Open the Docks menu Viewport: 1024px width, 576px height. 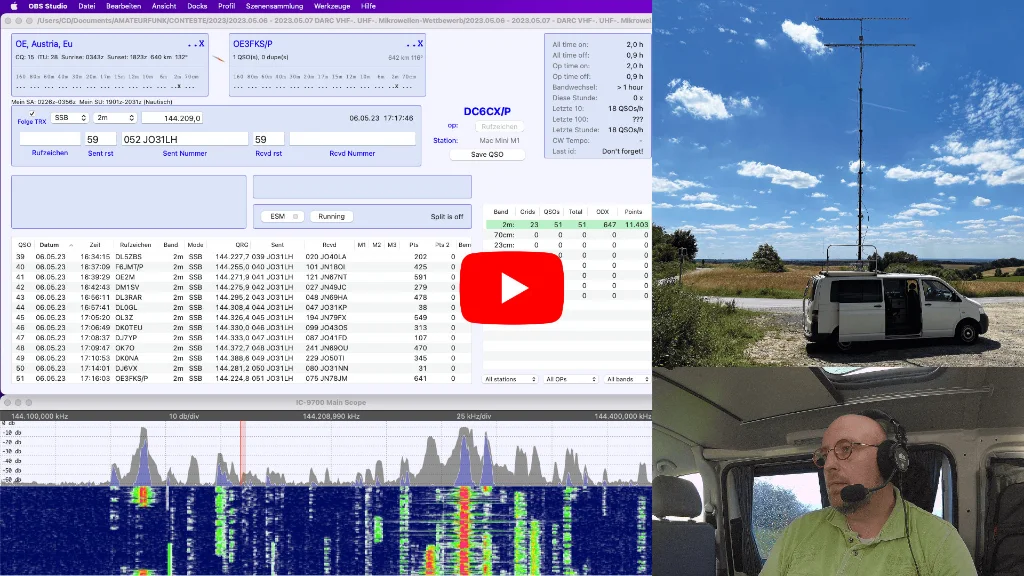[197, 6]
